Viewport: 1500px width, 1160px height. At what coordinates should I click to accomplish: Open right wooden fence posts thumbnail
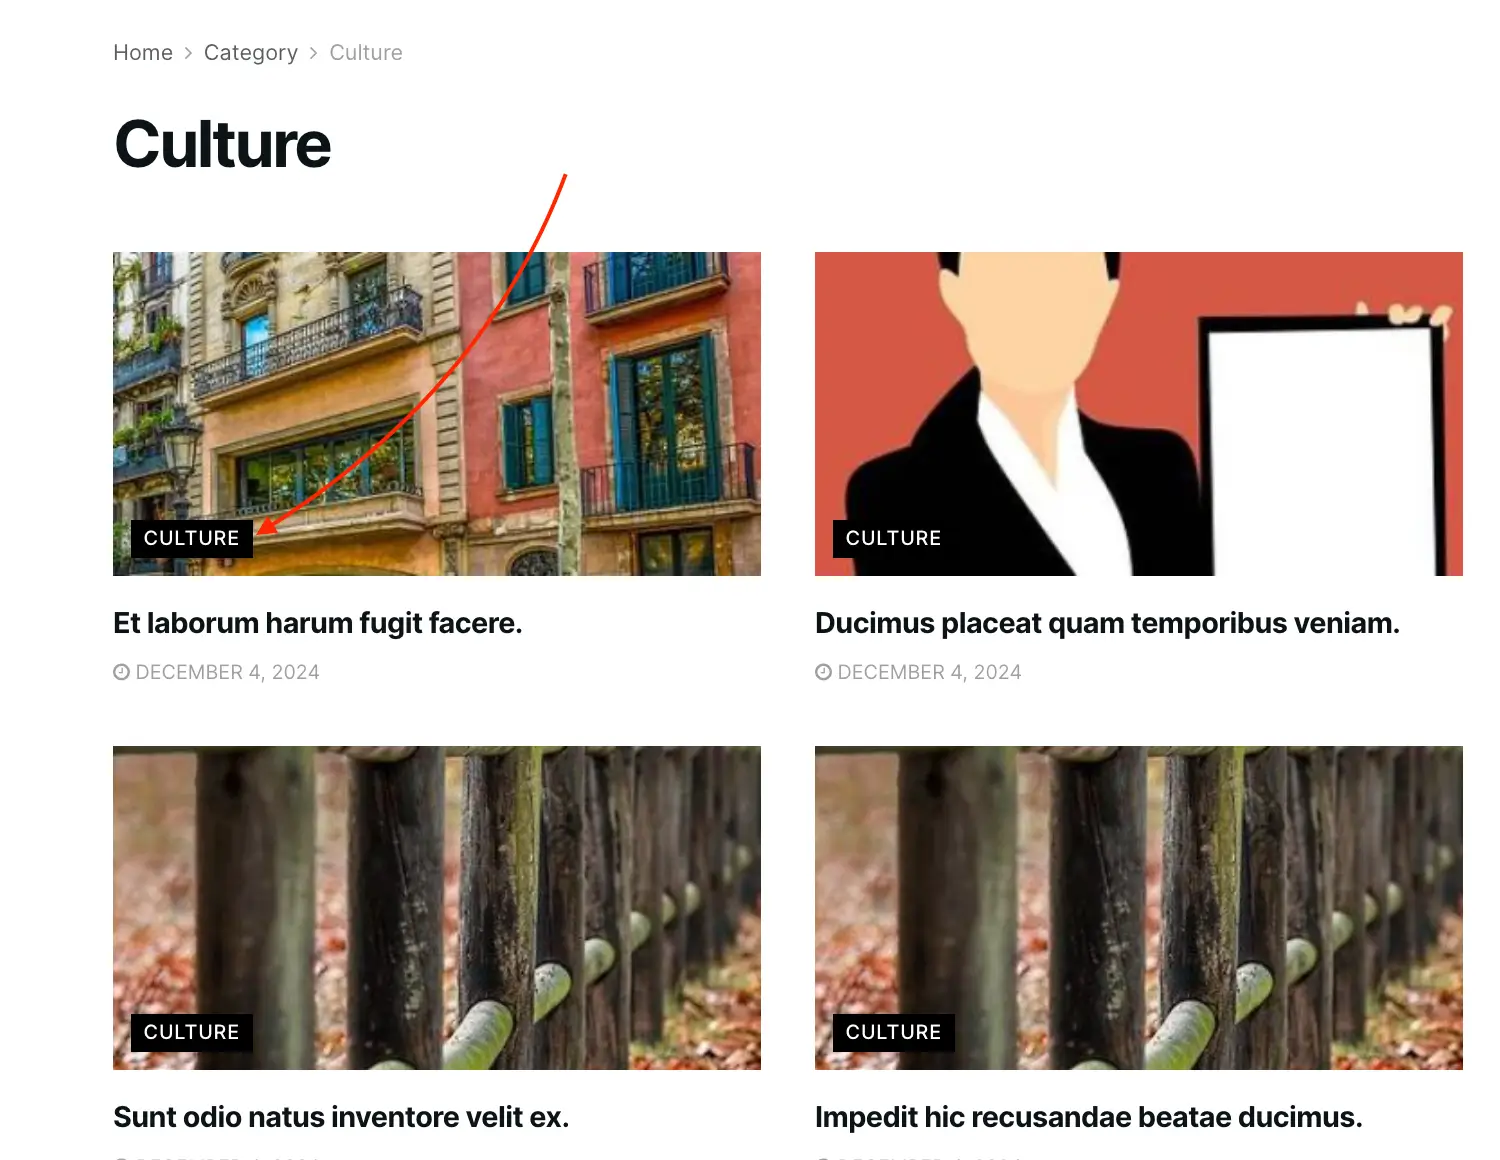click(1139, 908)
